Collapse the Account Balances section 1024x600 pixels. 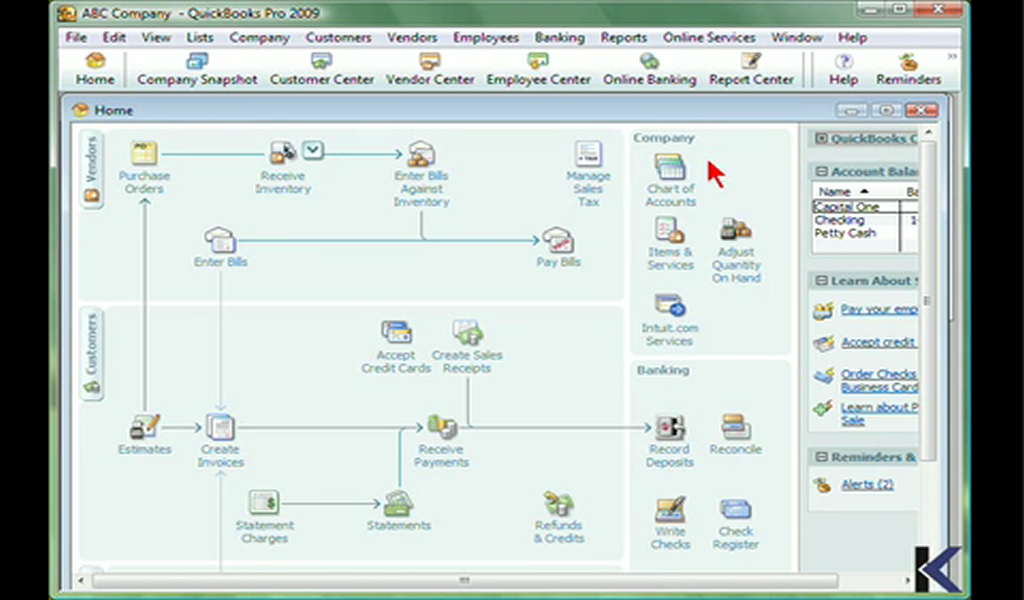point(822,172)
